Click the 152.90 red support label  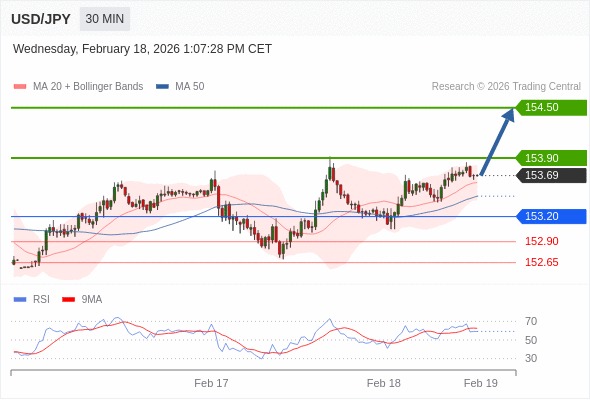(541, 241)
